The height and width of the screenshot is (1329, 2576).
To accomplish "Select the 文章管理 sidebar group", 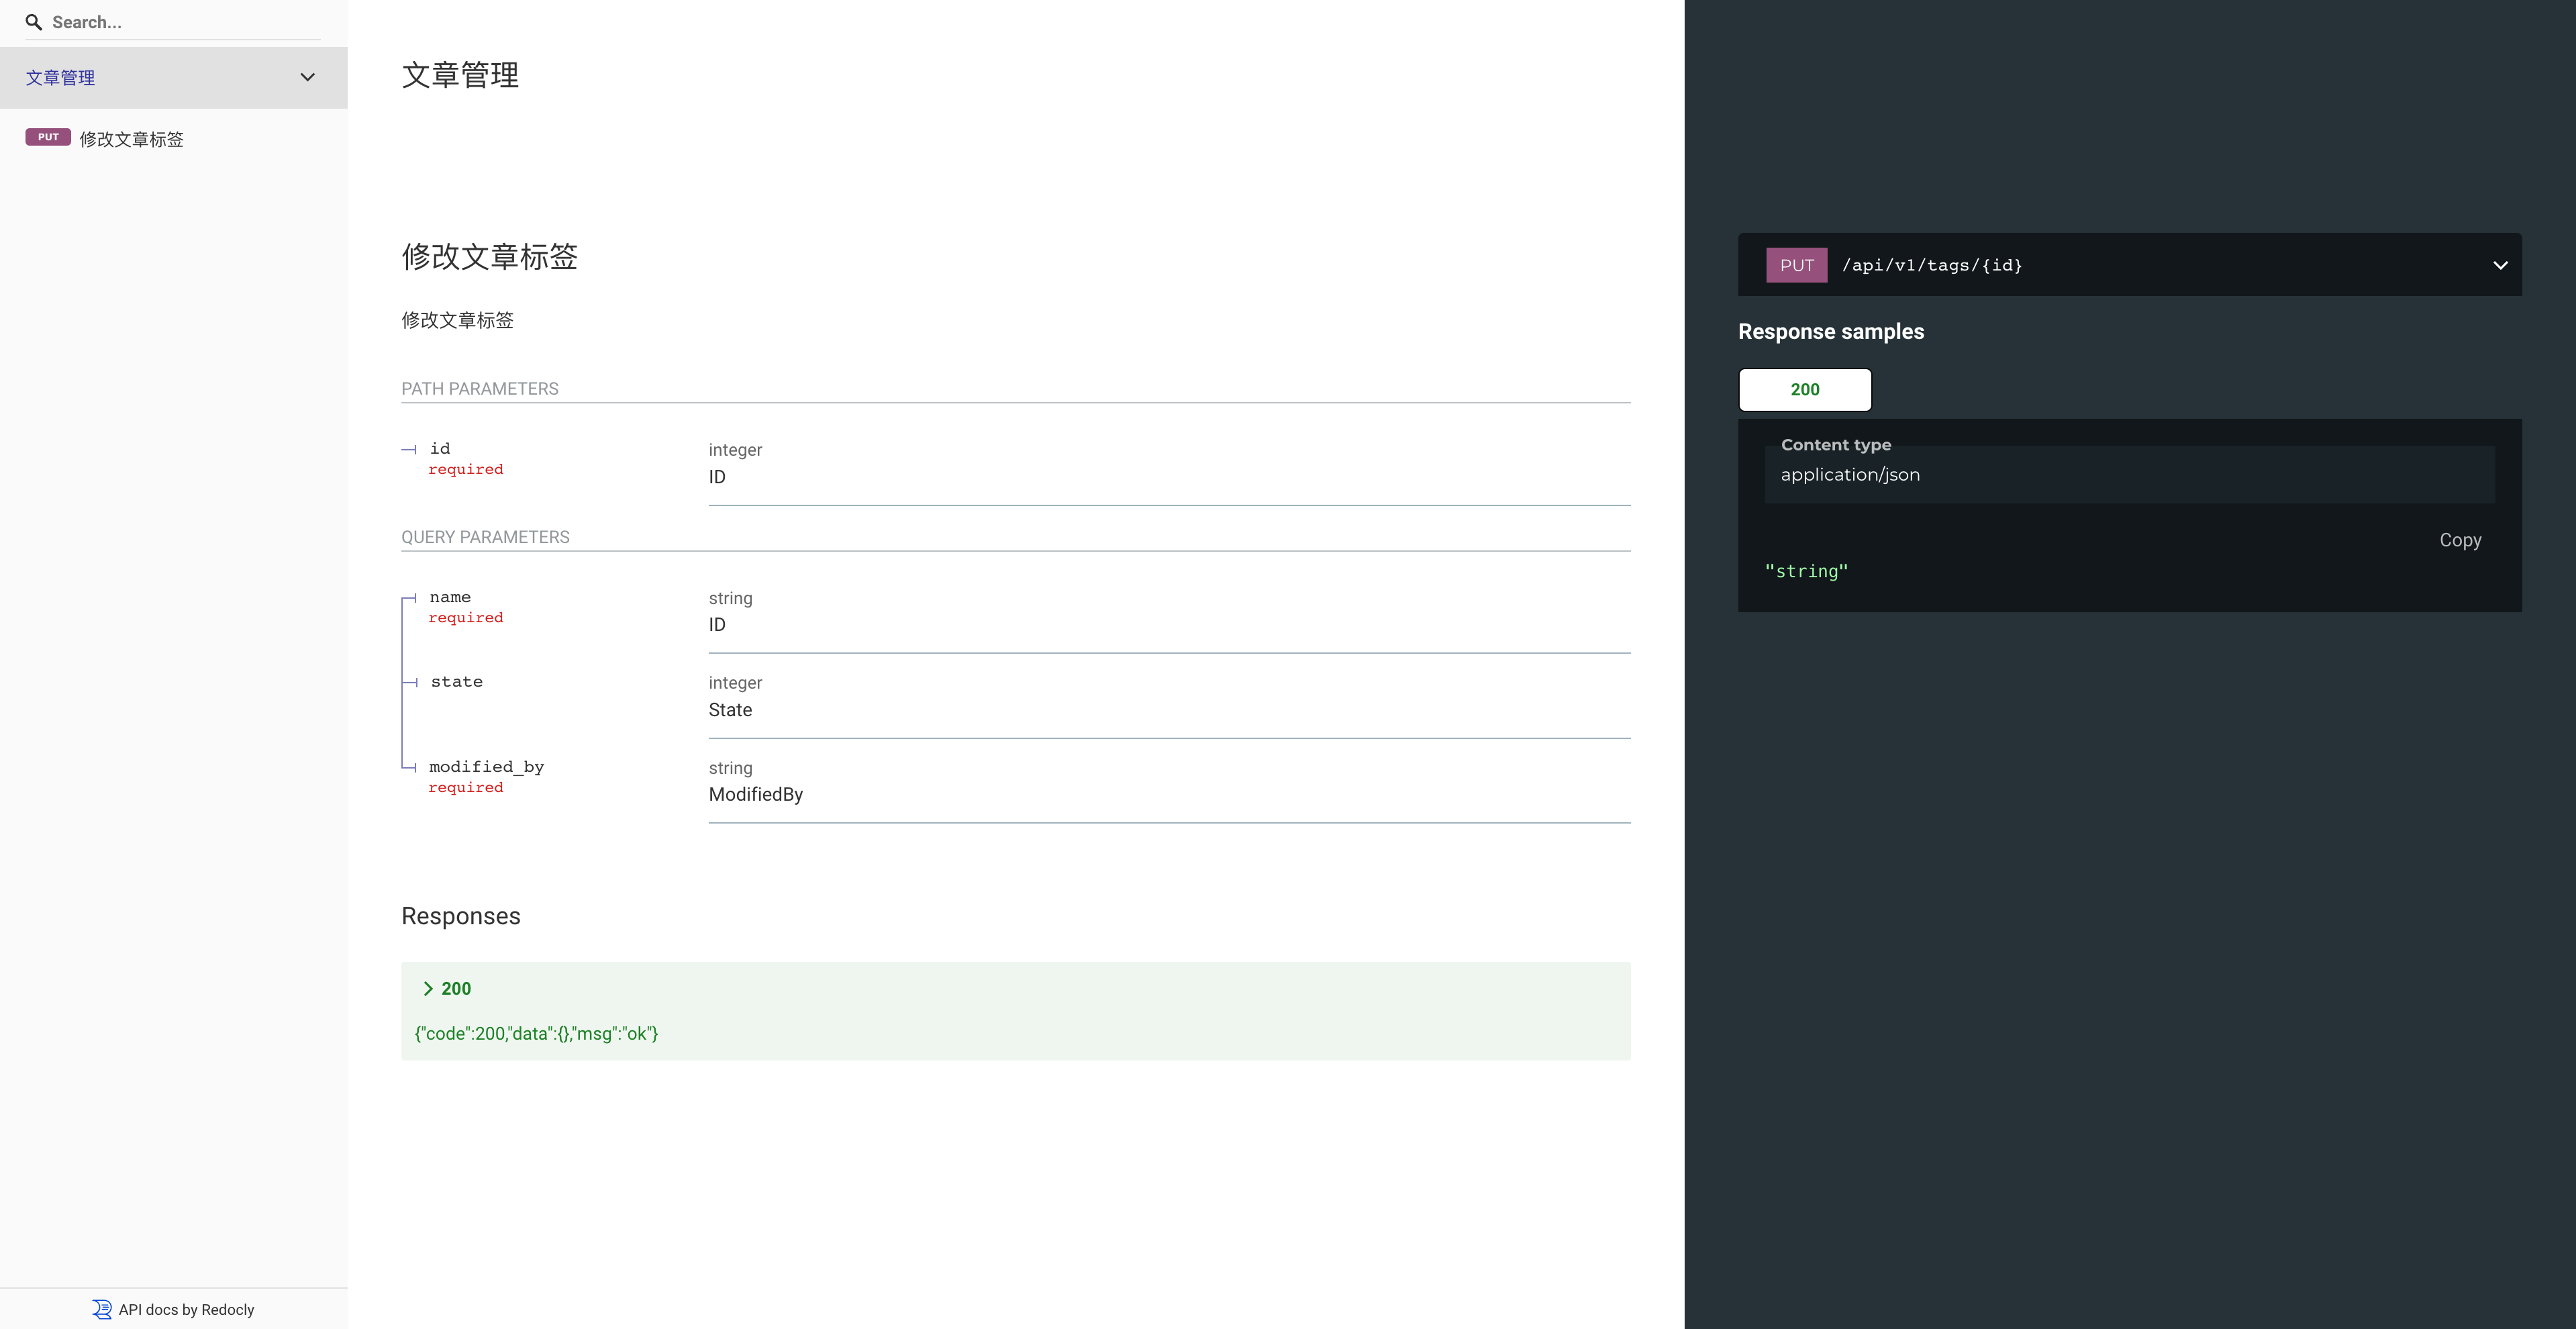I will tap(60, 77).
